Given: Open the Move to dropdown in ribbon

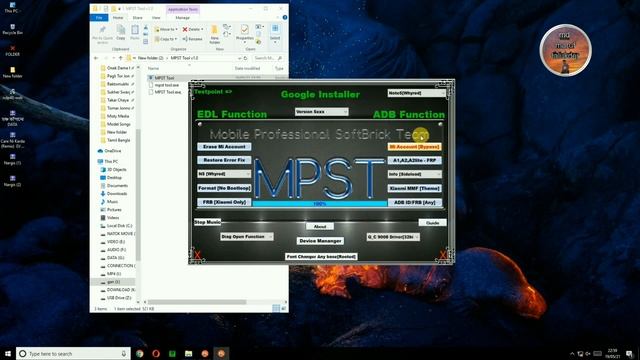Looking at the screenshot, I should (166, 29).
